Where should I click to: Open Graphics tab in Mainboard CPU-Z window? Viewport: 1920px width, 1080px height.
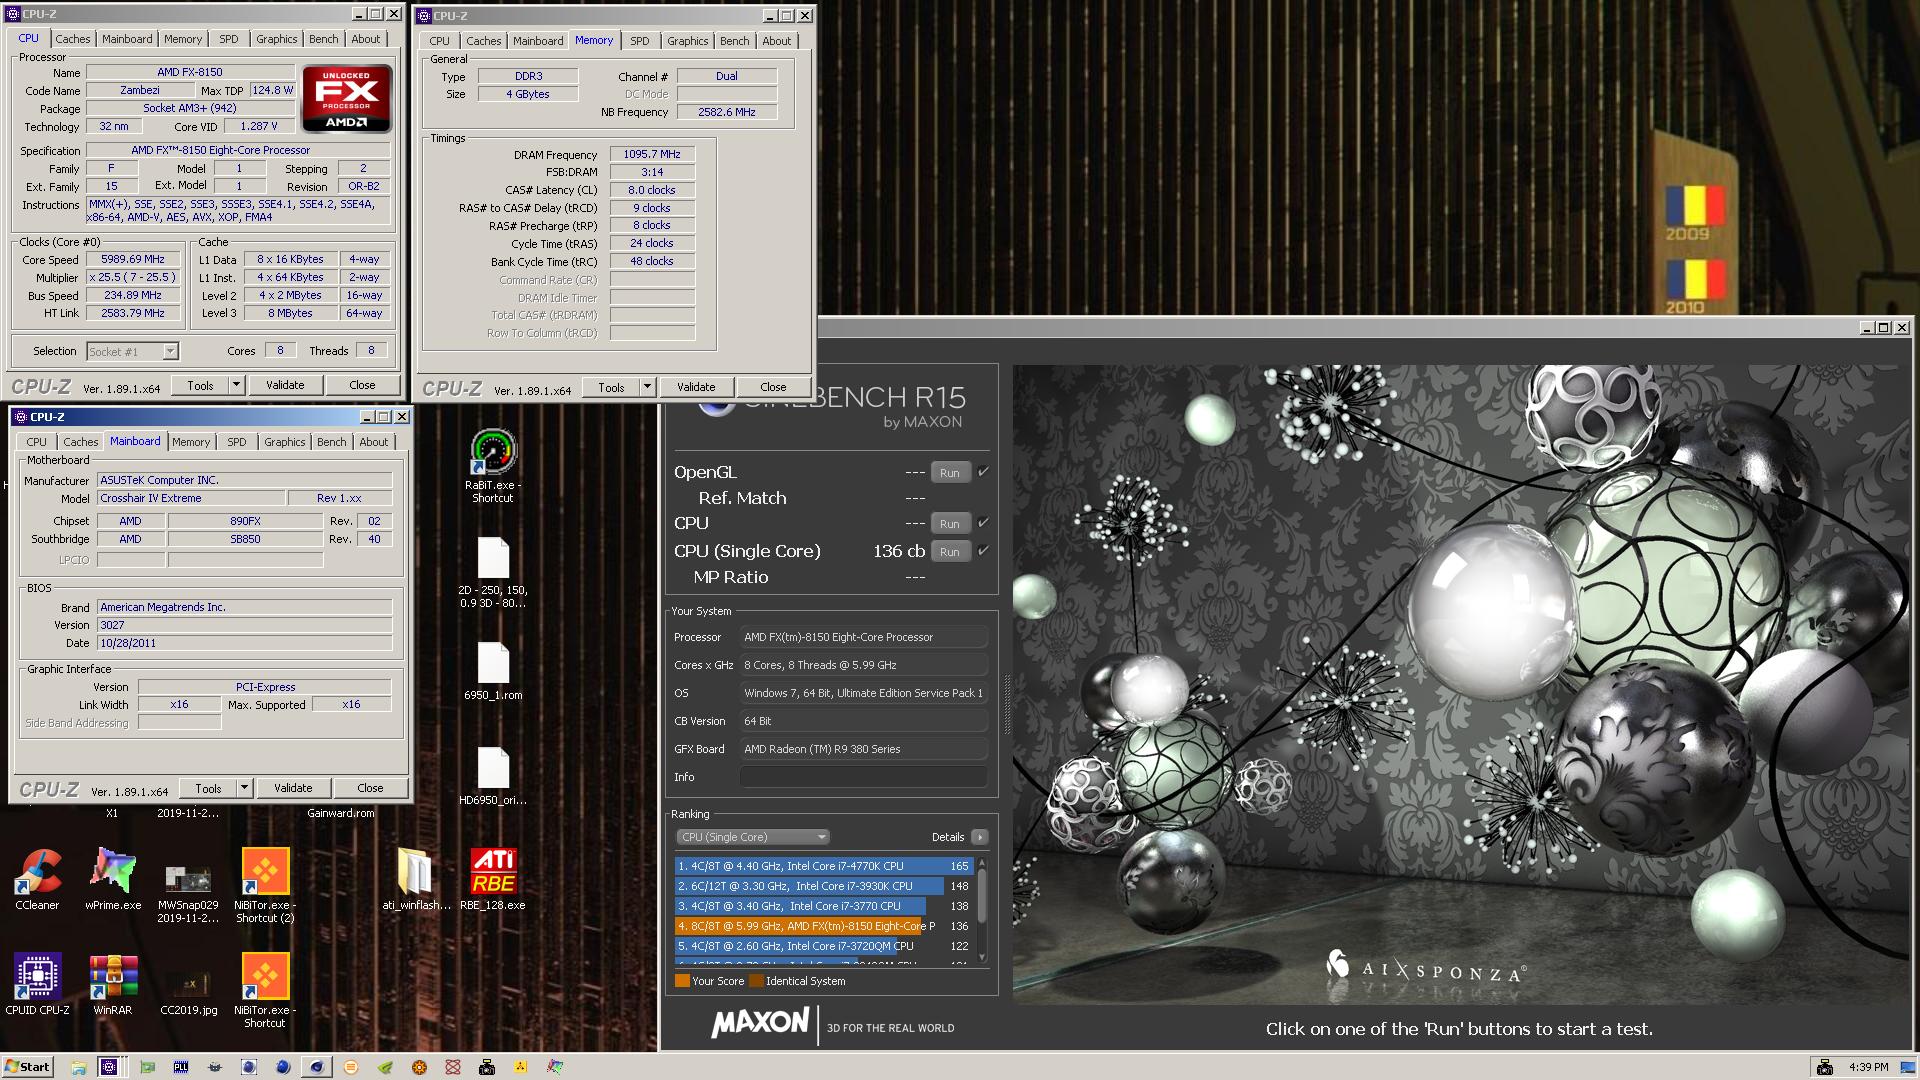284,442
